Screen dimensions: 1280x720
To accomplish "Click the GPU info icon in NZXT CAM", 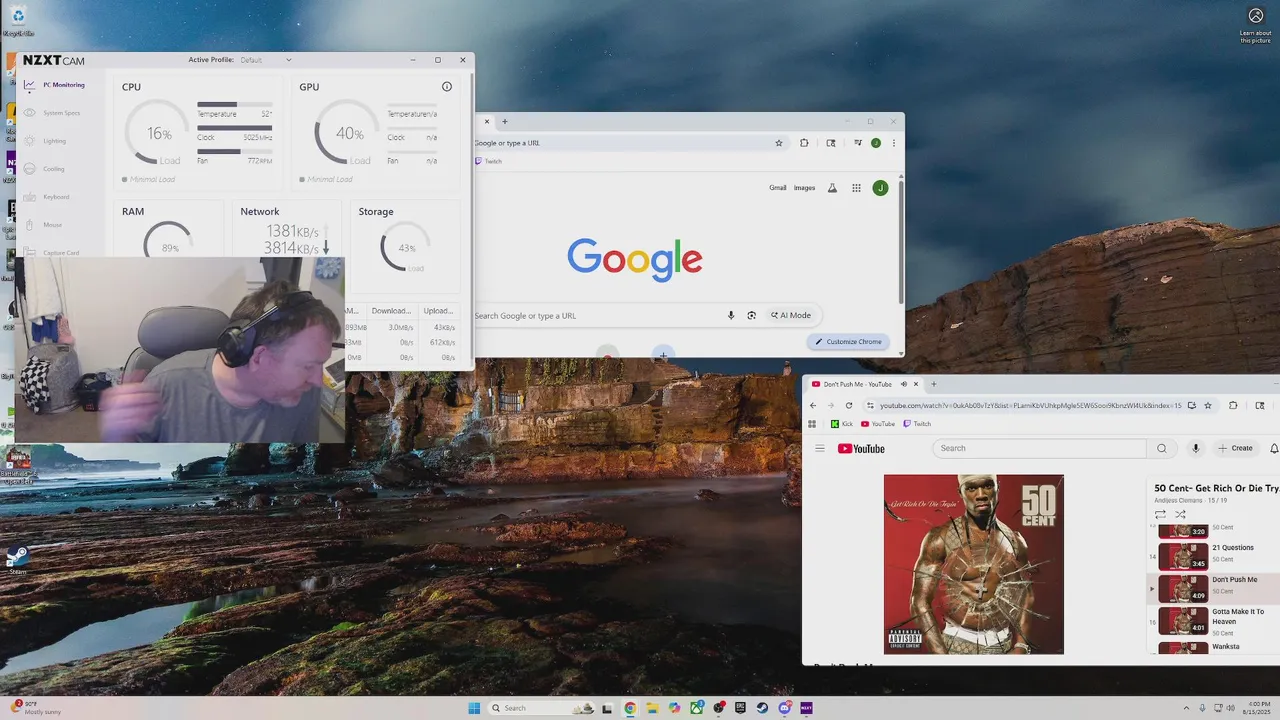I will point(447,87).
